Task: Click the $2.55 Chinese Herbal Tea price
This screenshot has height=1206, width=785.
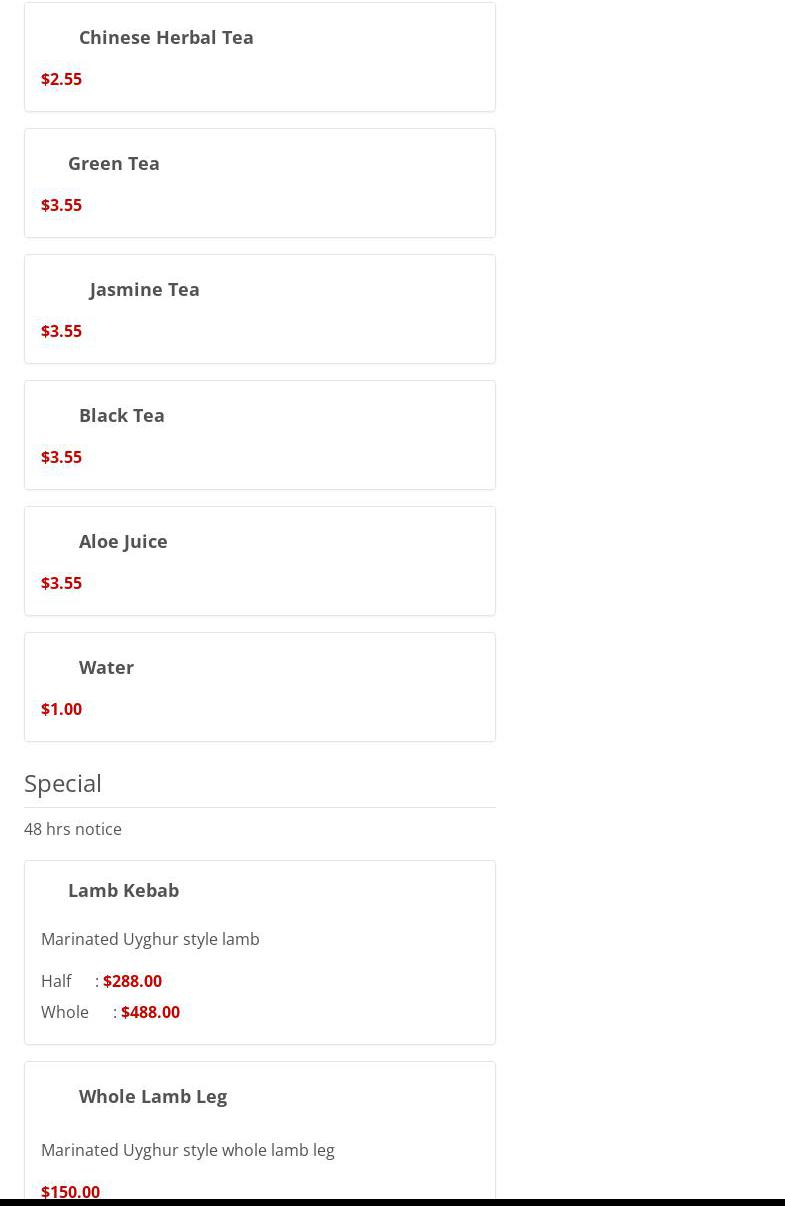Action: tap(61, 79)
